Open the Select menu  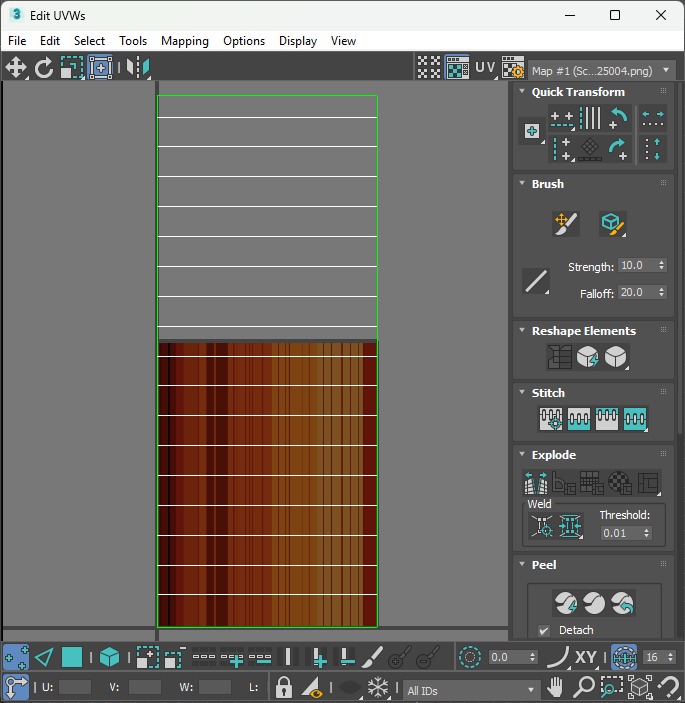89,41
